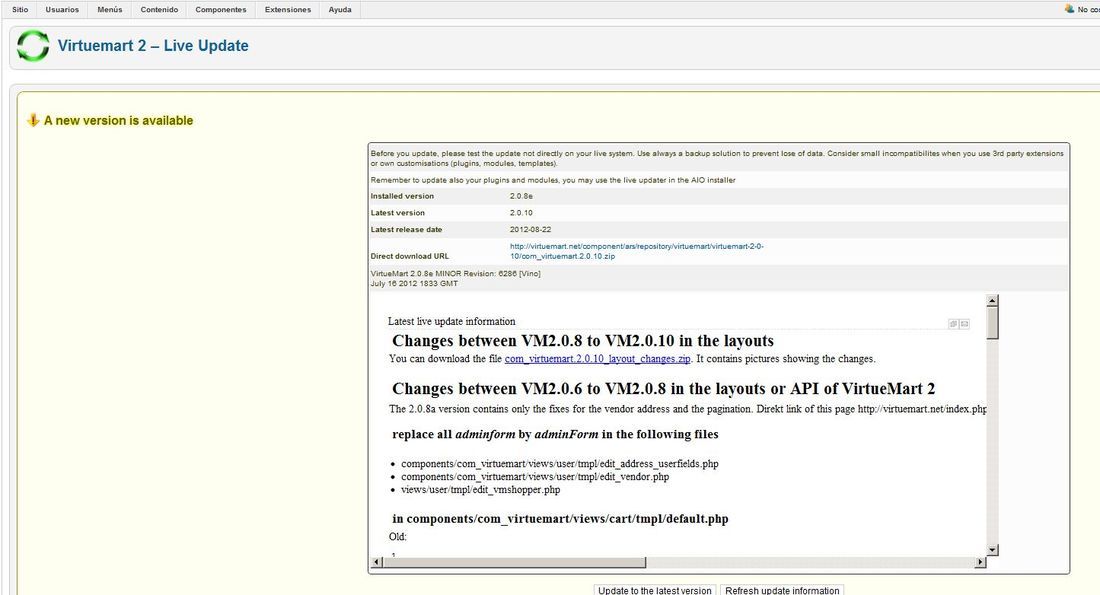1100x595 pixels.
Task: Click Update to the latest version button
Action: tap(655, 590)
